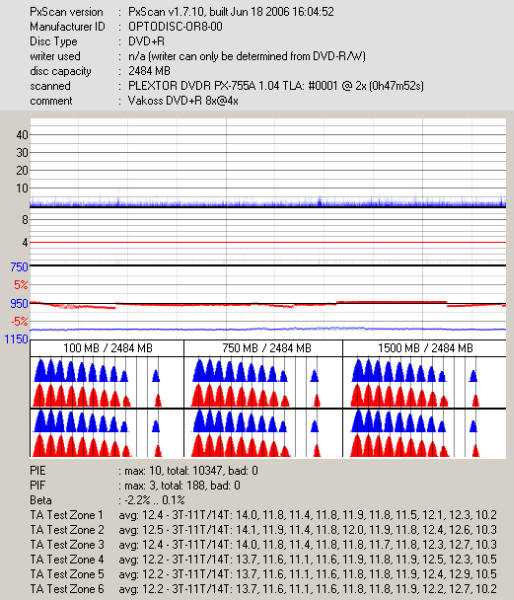
Task: Click the PIF max 3 total 188 summary
Action: point(179,486)
